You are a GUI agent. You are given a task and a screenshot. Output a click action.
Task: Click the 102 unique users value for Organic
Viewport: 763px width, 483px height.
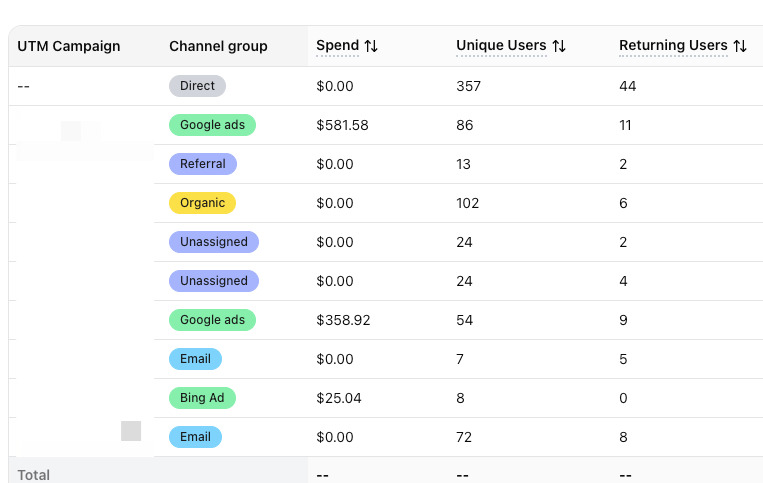(x=467, y=203)
